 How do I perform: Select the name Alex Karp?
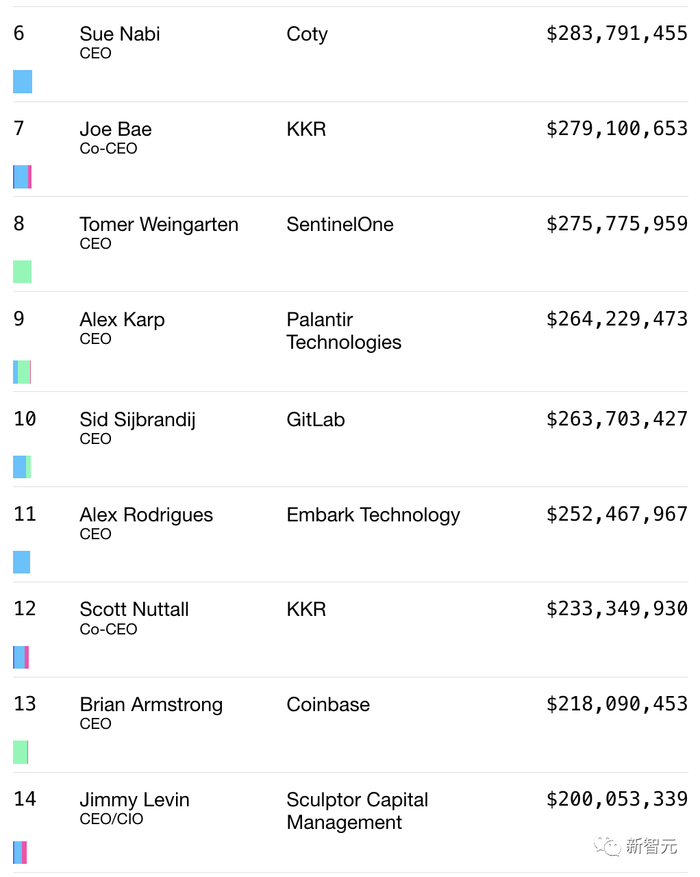tap(122, 320)
